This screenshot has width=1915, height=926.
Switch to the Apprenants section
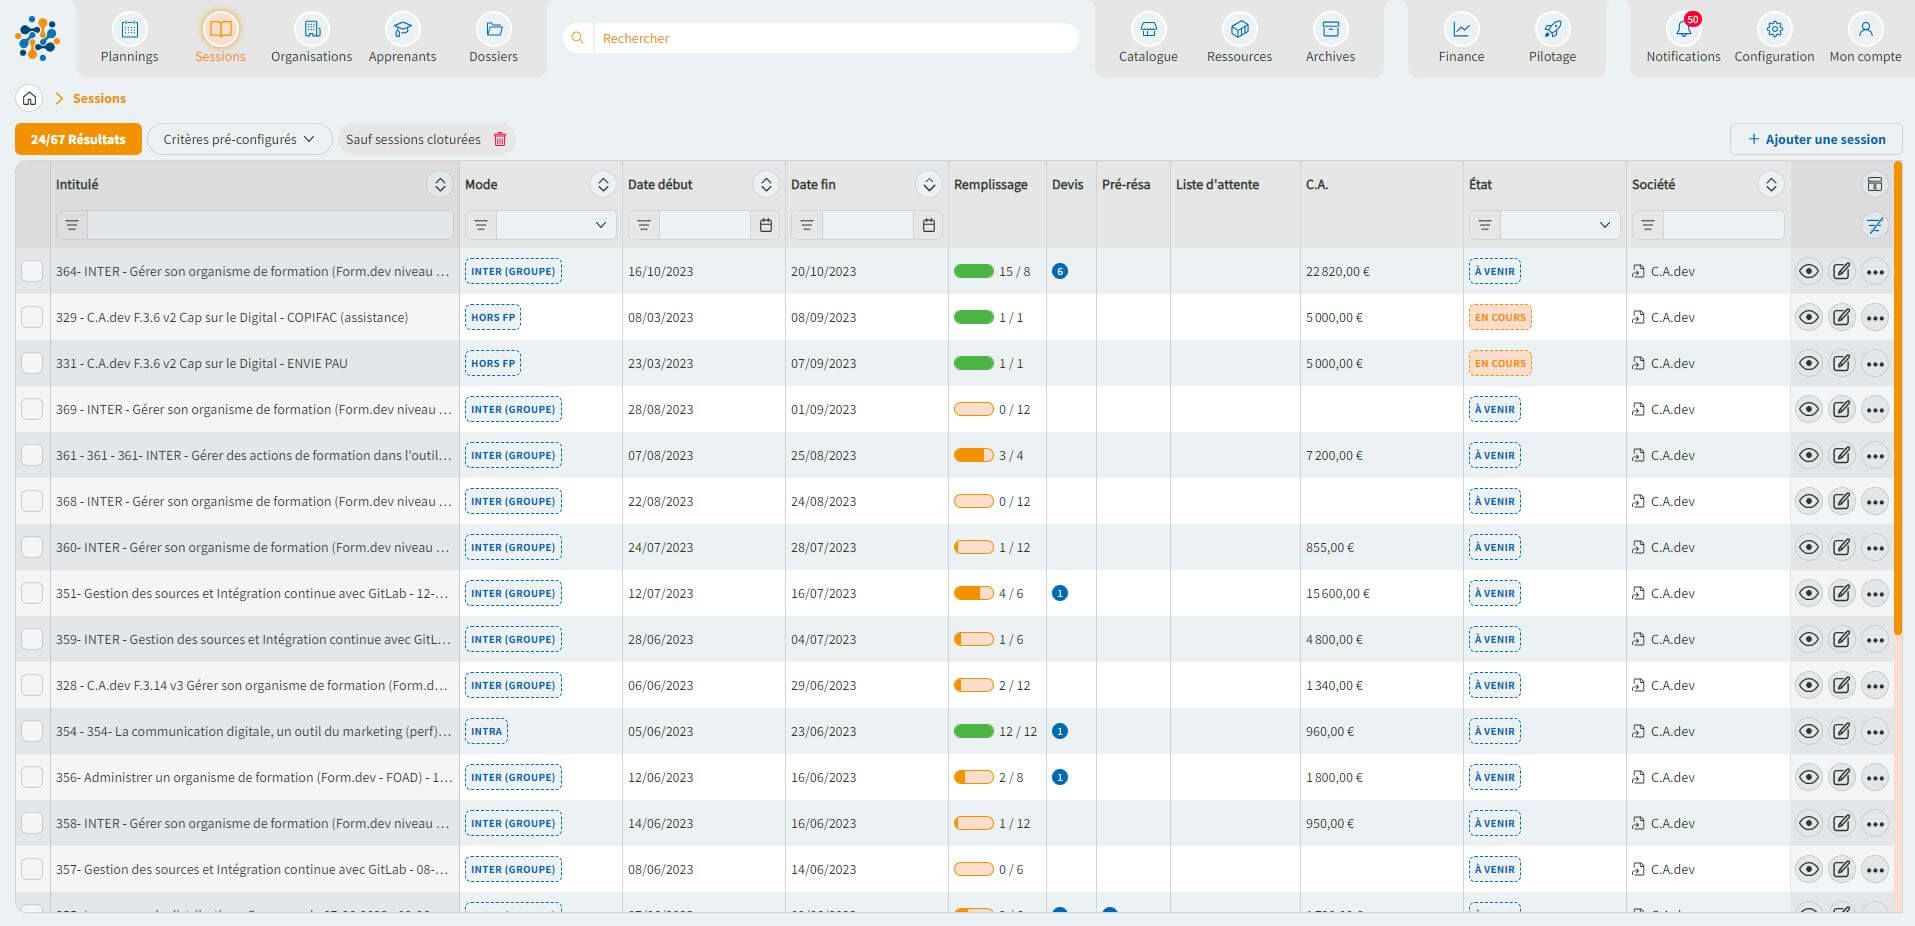402,40
